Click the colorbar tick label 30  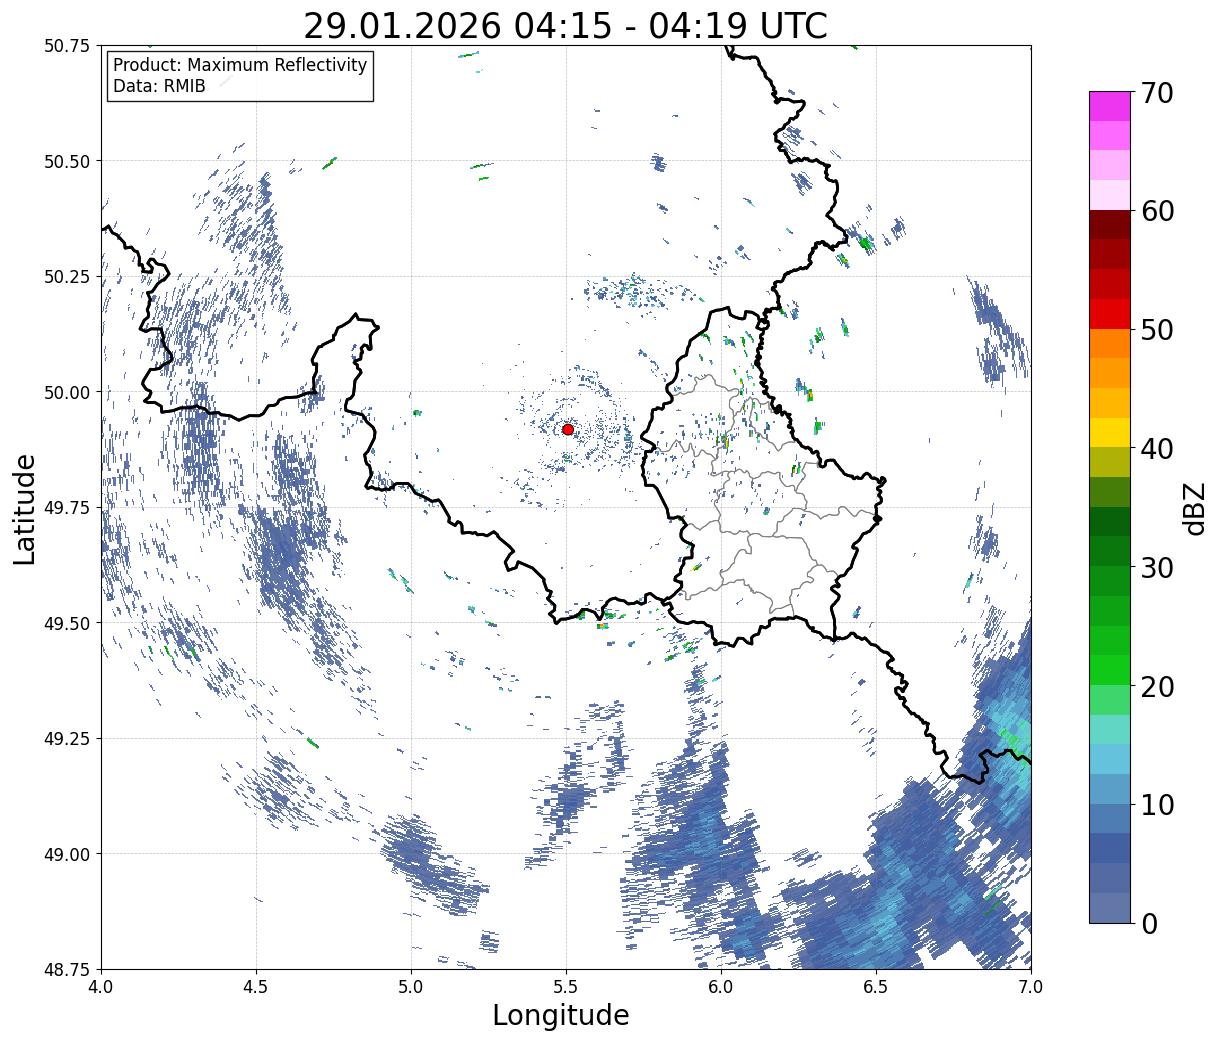click(x=1157, y=567)
